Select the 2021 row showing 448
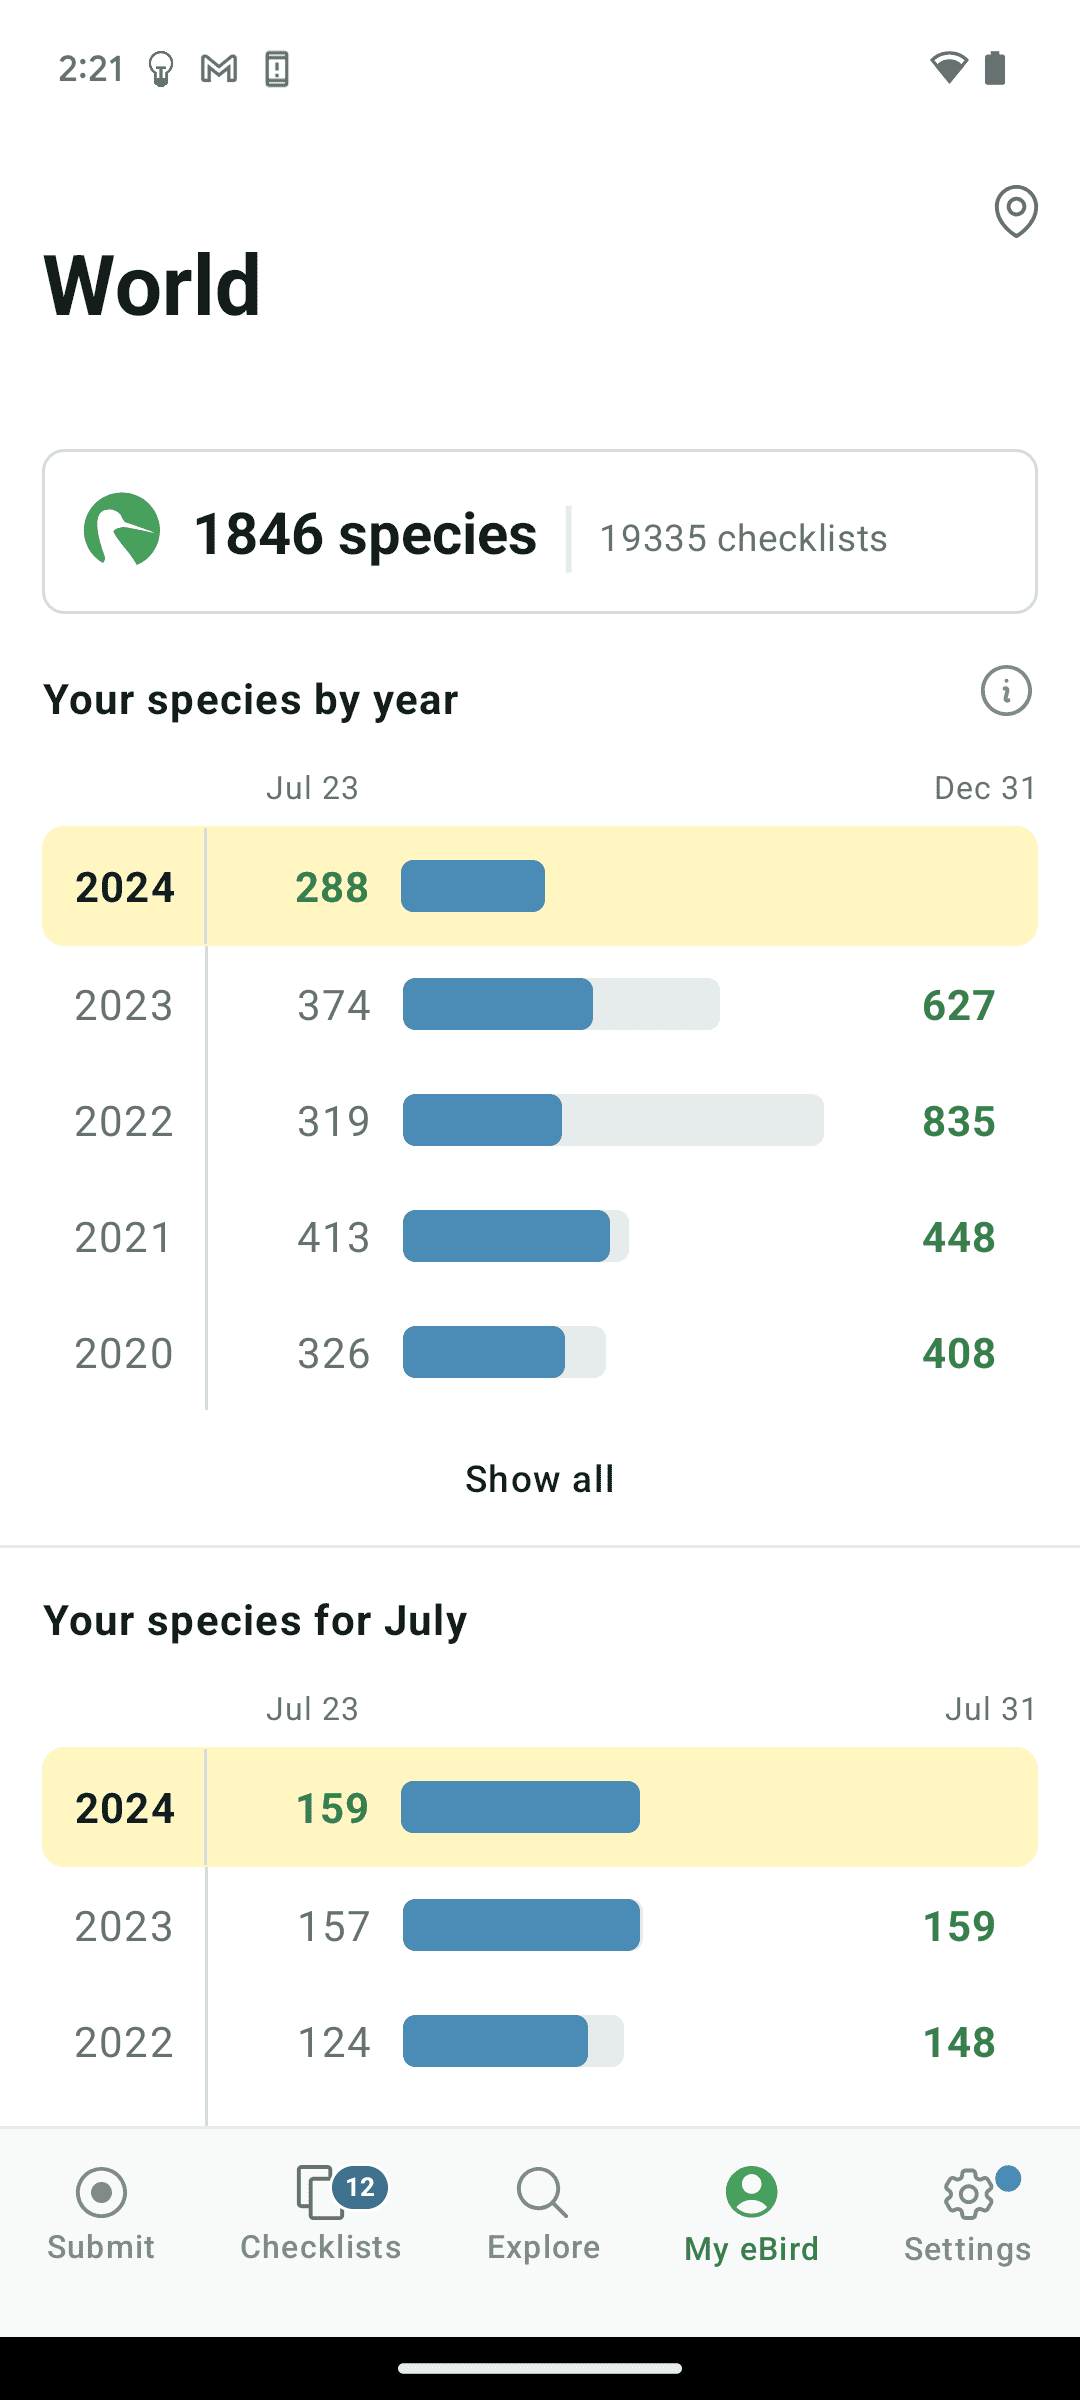This screenshot has height=2400, width=1080. coord(540,1237)
